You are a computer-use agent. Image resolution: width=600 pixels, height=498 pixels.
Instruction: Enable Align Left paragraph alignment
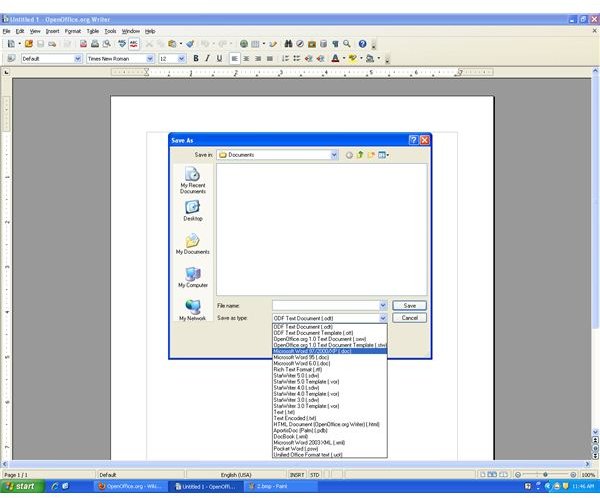coord(235,59)
